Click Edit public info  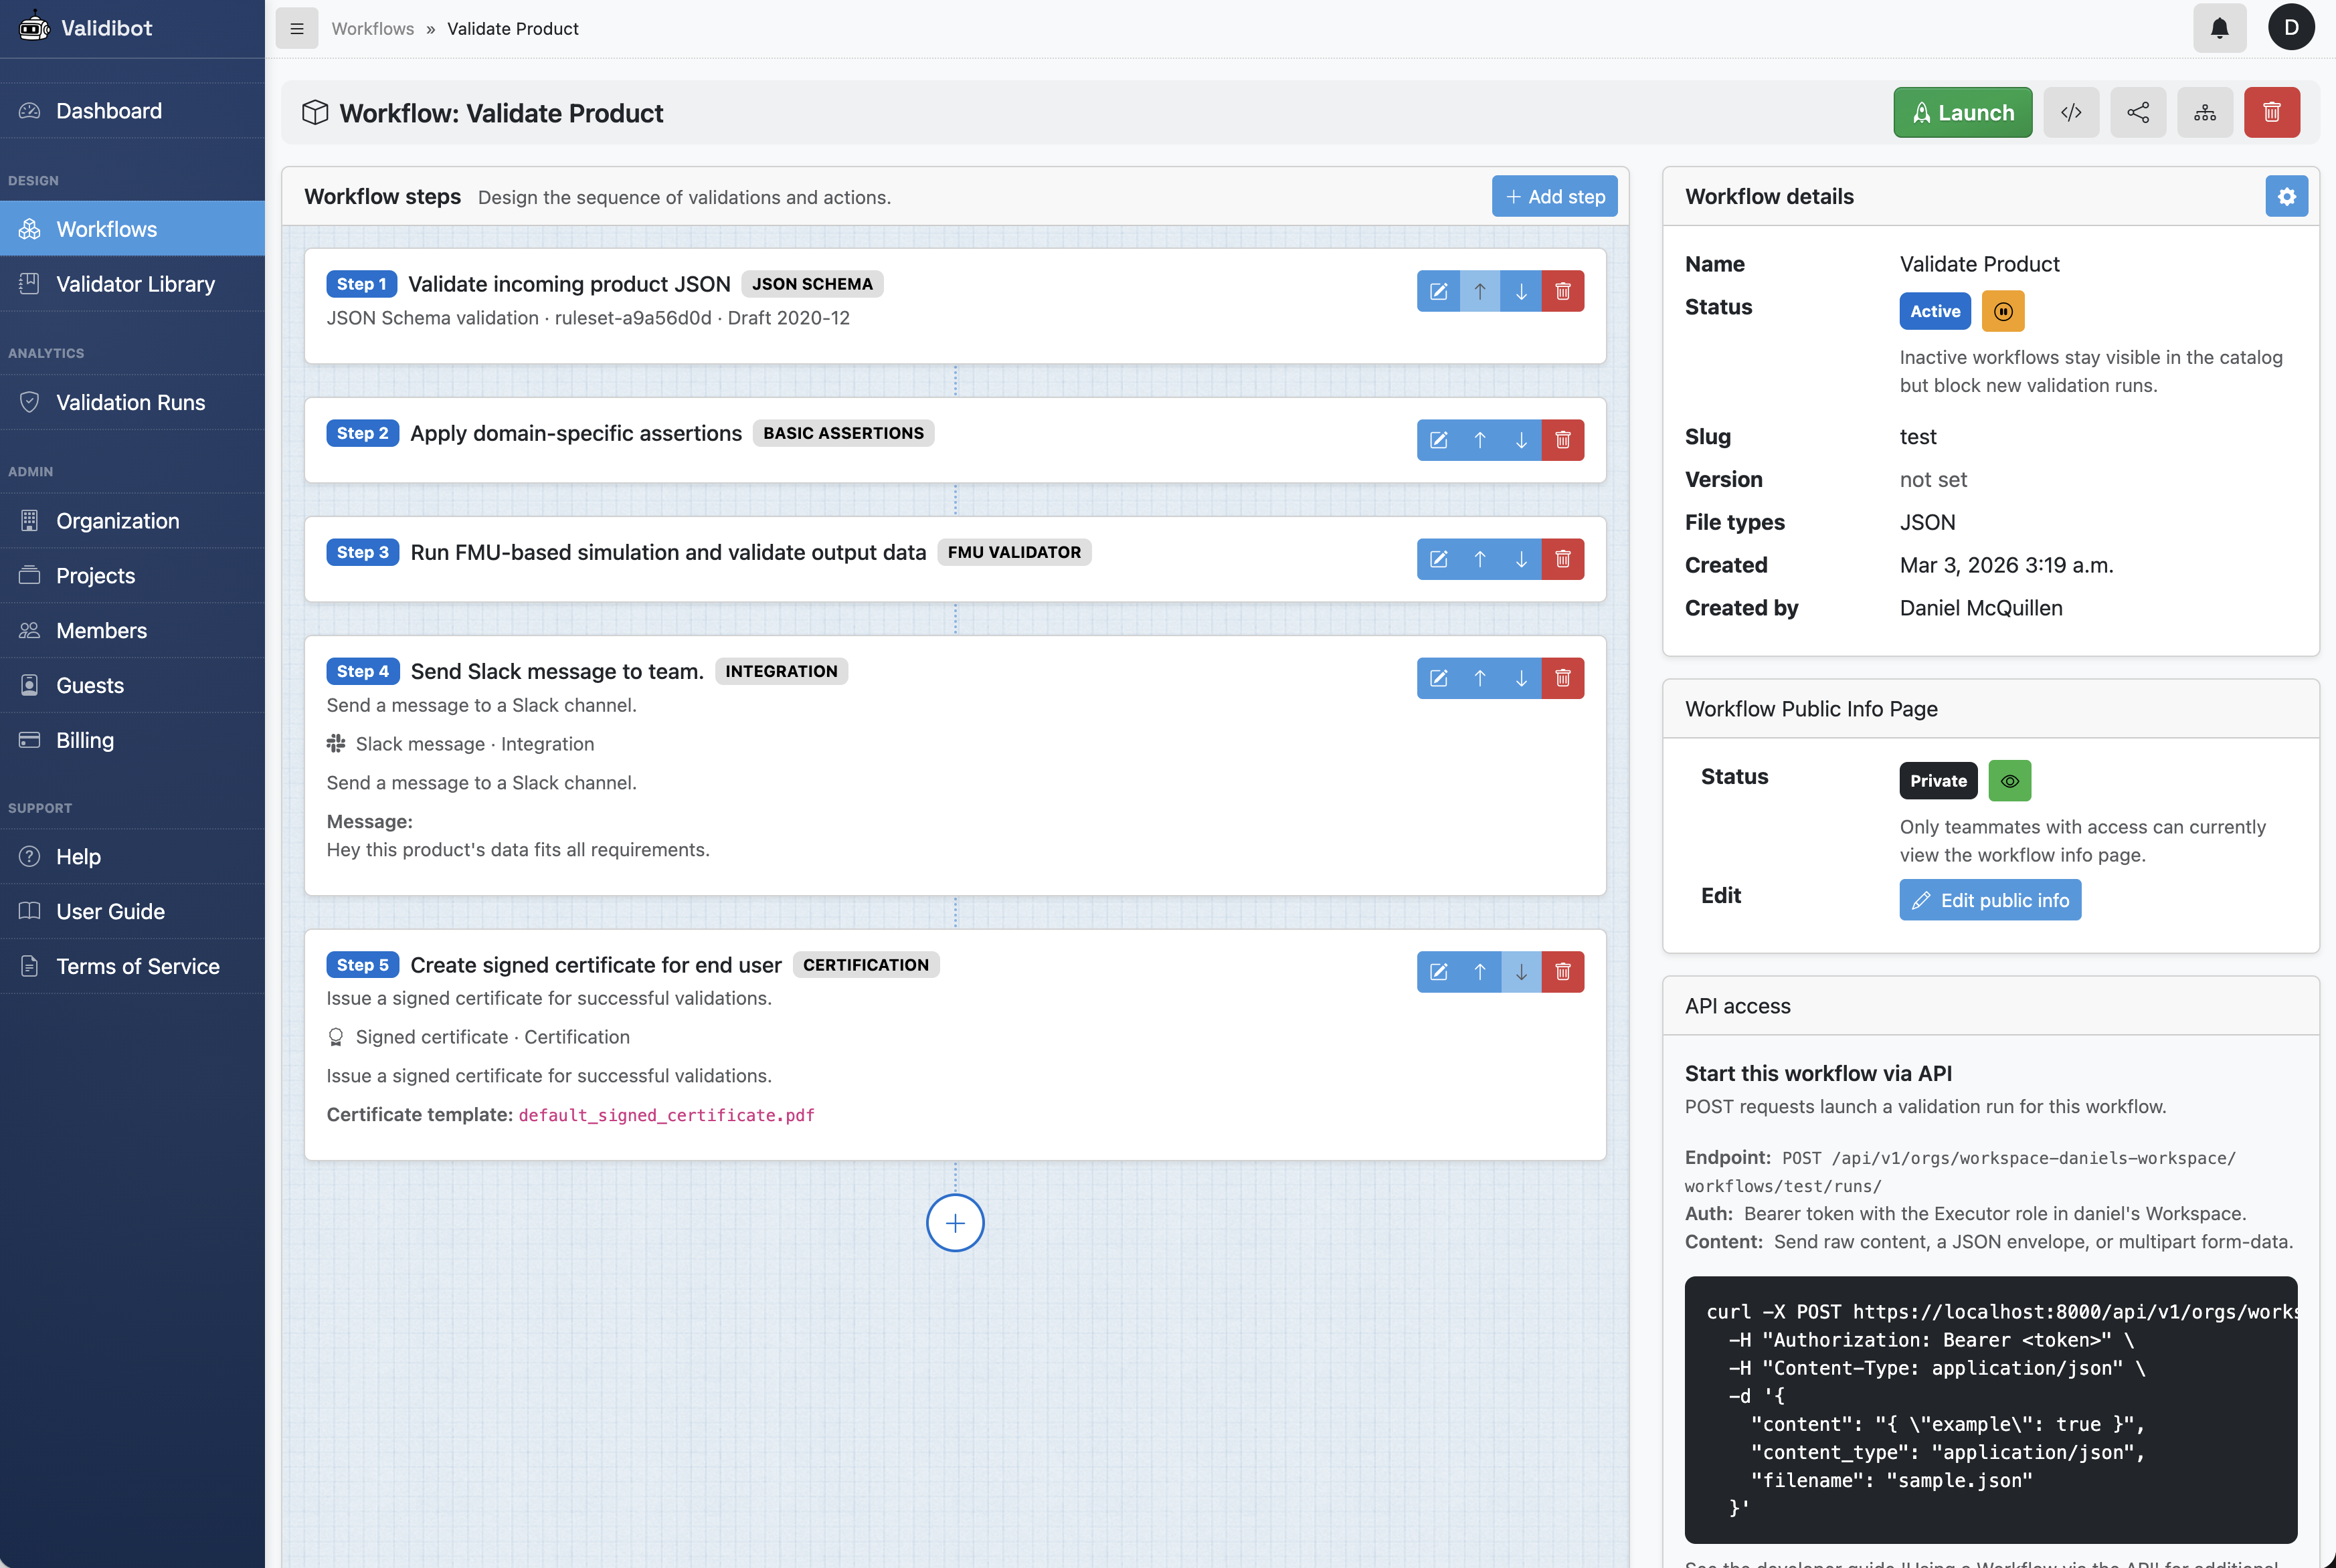[x=1989, y=899]
